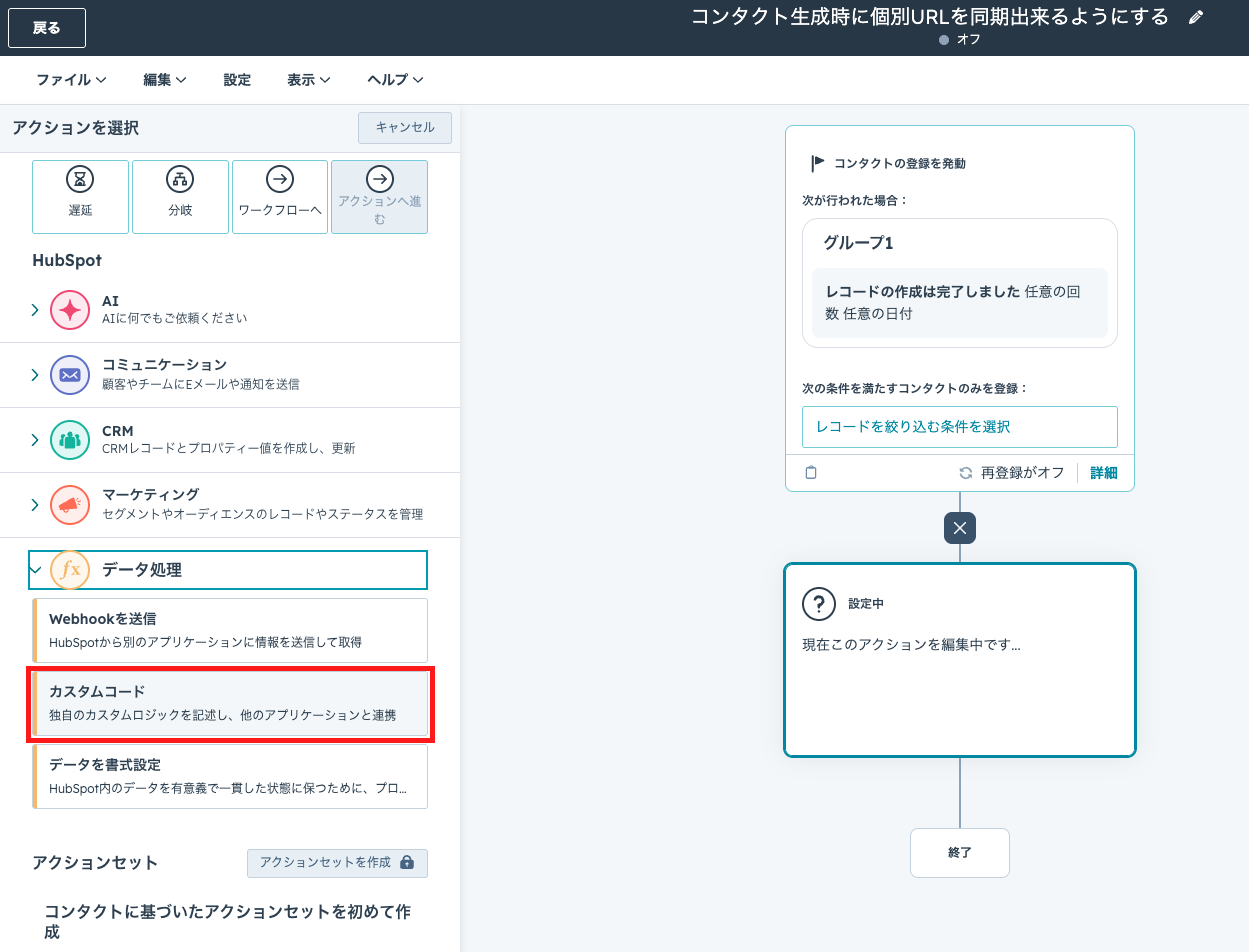Image resolution: width=1249 pixels, height=952 pixels.
Task: Click the レコードを絞り込む条件を選択 field
Action: click(959, 427)
